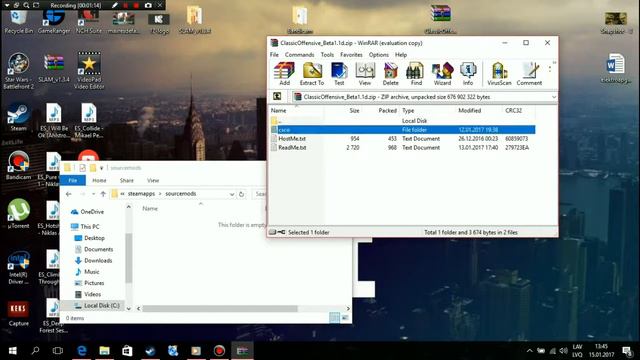Image resolution: width=640 pixels, height=360 pixels.
Task: Click the Bandicam screenshot camera icon
Action: (x=148, y=5)
